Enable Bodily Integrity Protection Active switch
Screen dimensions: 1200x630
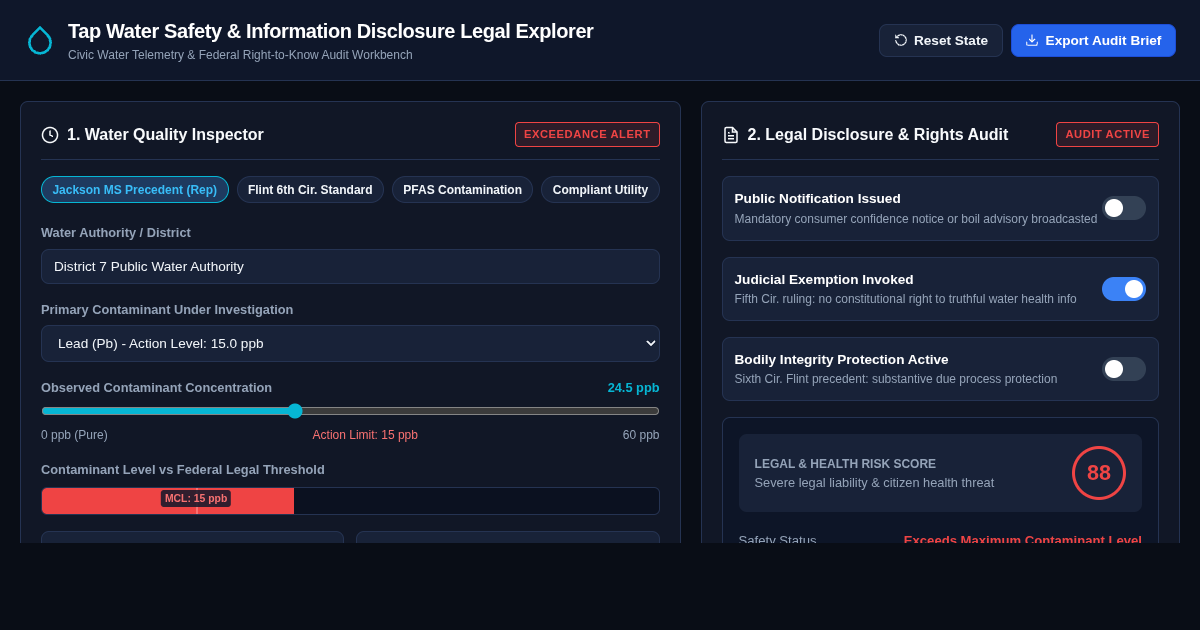point(1124,369)
